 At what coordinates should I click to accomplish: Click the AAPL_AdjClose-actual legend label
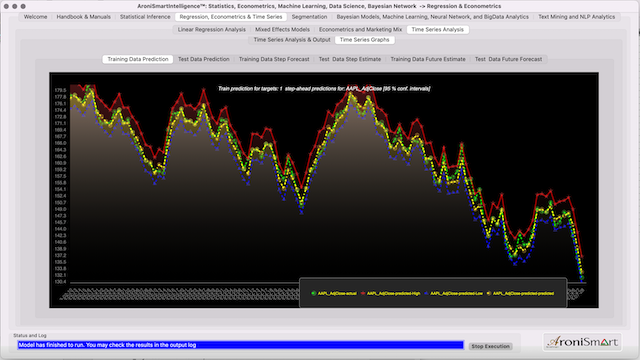point(337,293)
